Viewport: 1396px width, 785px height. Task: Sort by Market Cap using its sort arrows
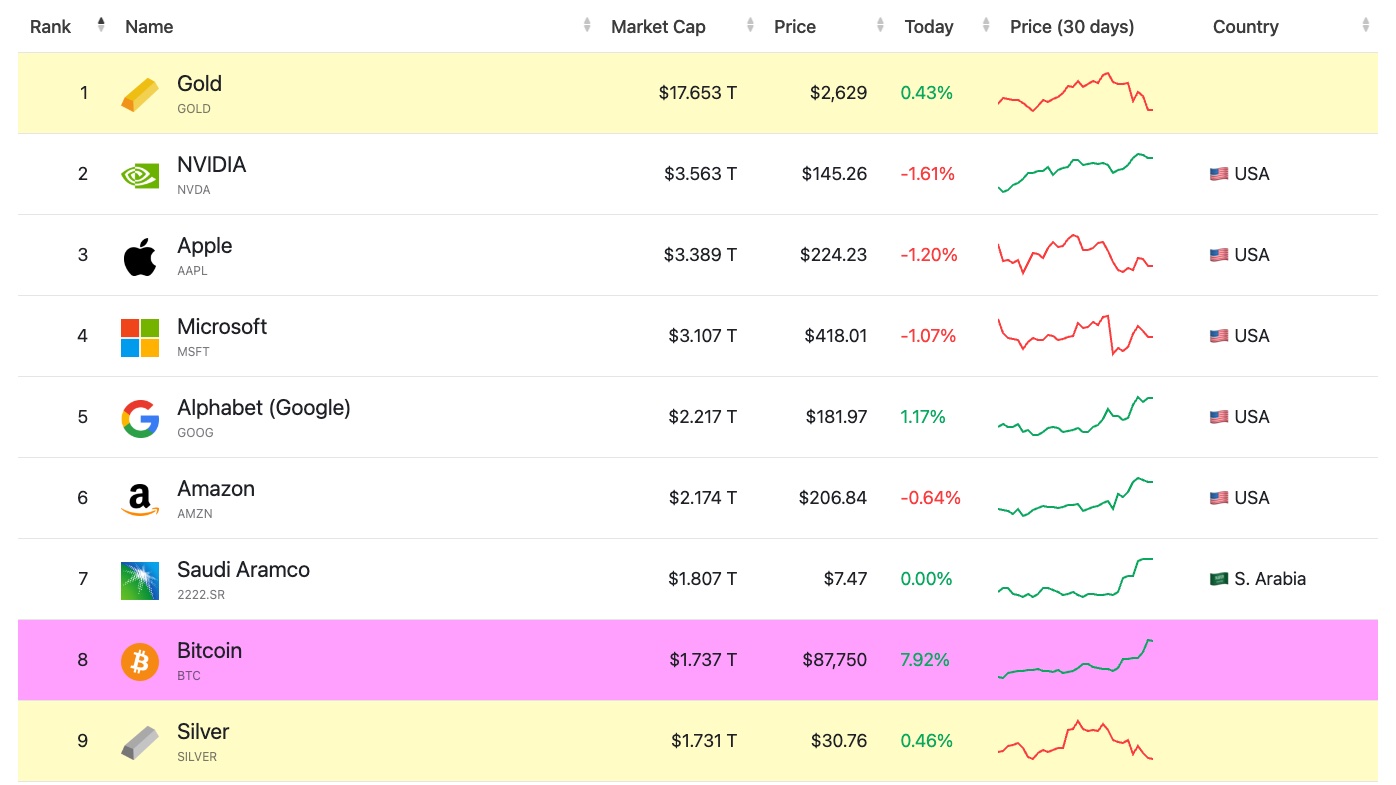click(750, 26)
